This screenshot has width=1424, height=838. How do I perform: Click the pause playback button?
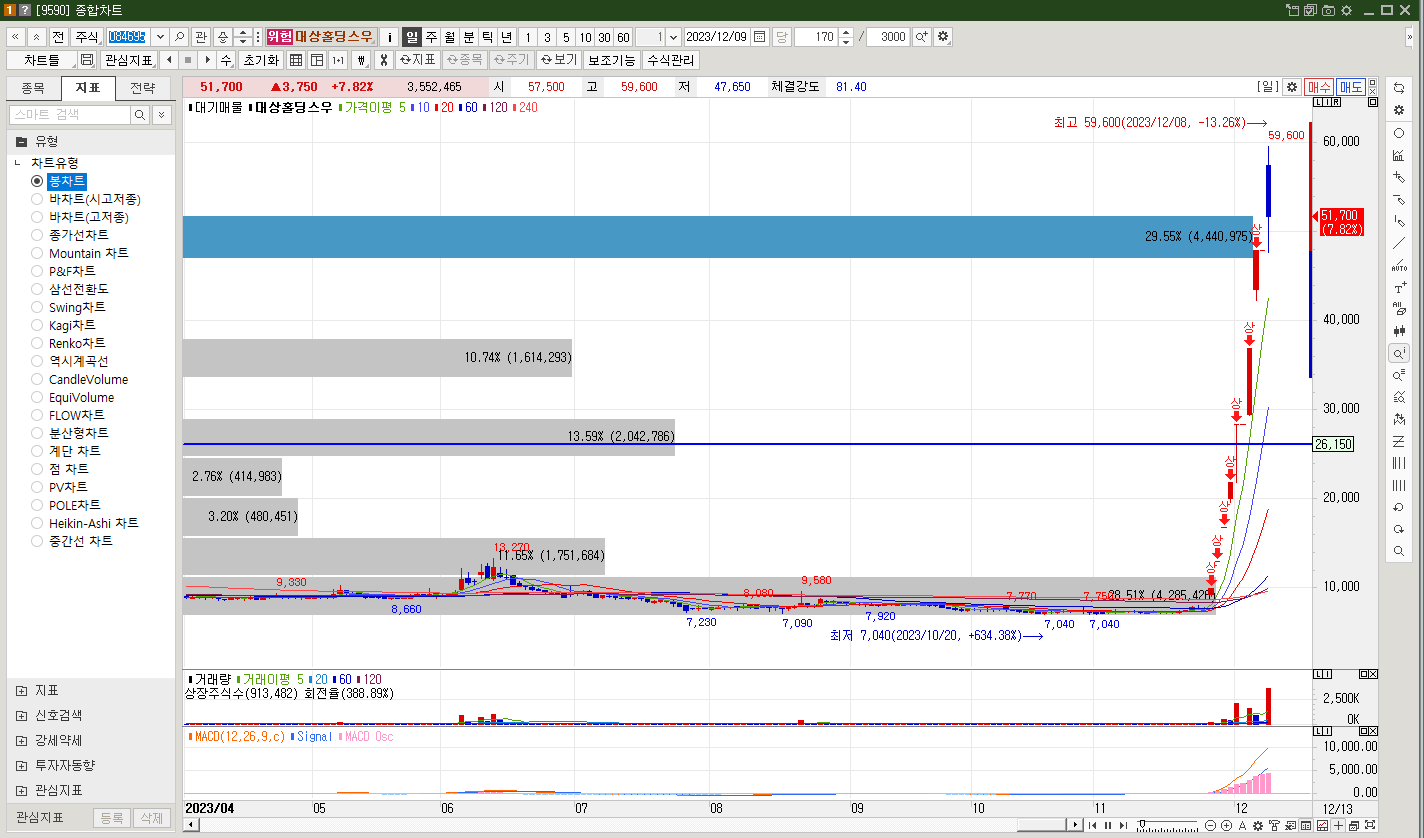pos(1106,825)
